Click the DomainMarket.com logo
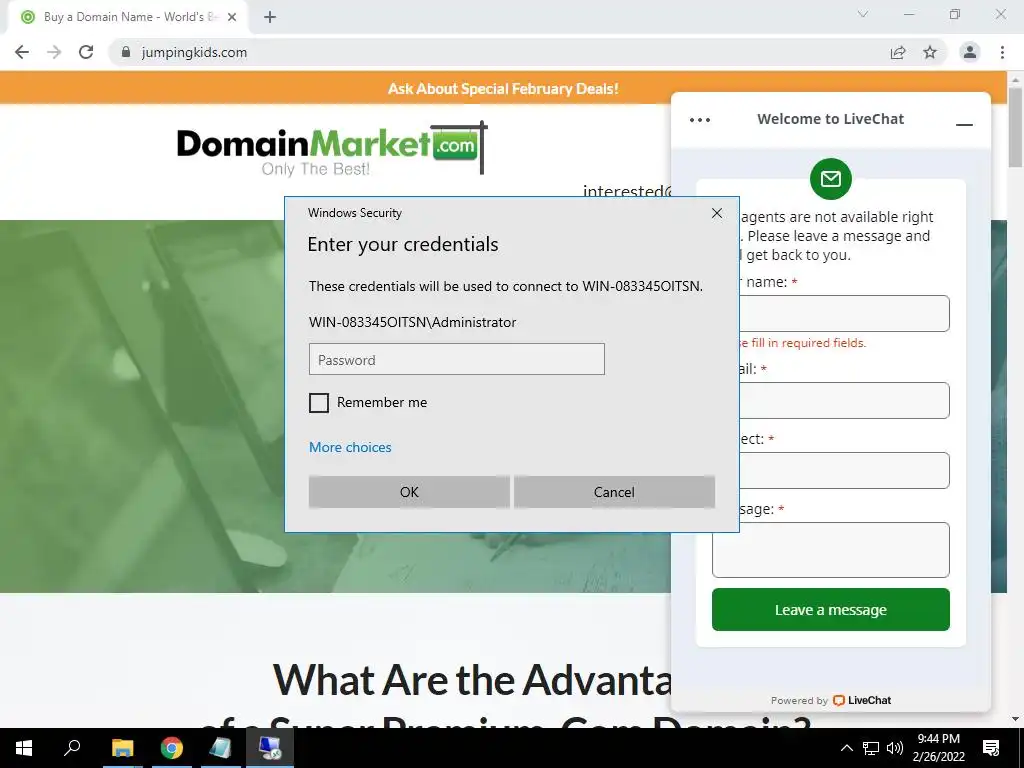This screenshot has width=1024, height=768. coord(332,149)
